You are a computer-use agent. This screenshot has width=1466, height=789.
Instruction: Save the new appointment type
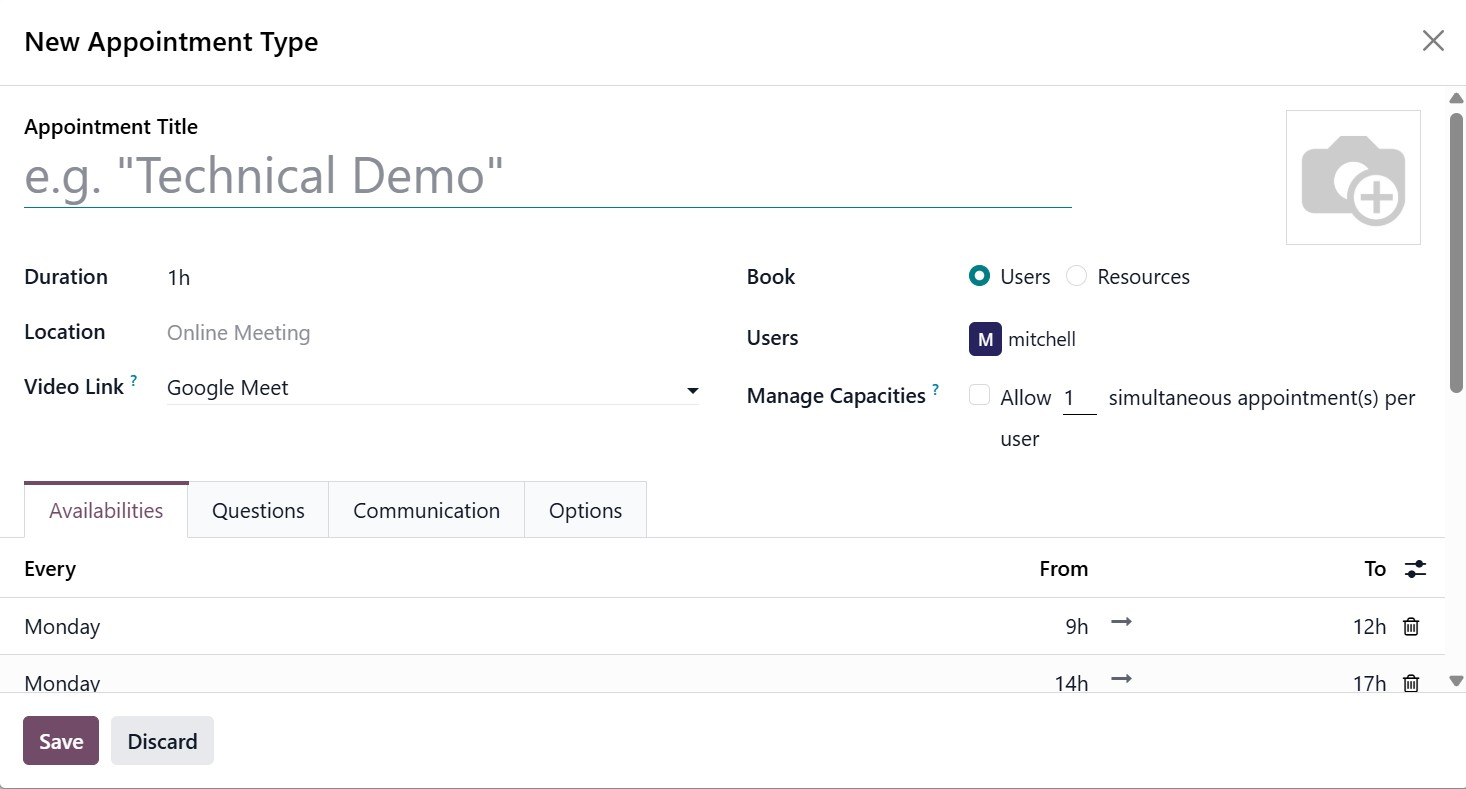pos(61,741)
